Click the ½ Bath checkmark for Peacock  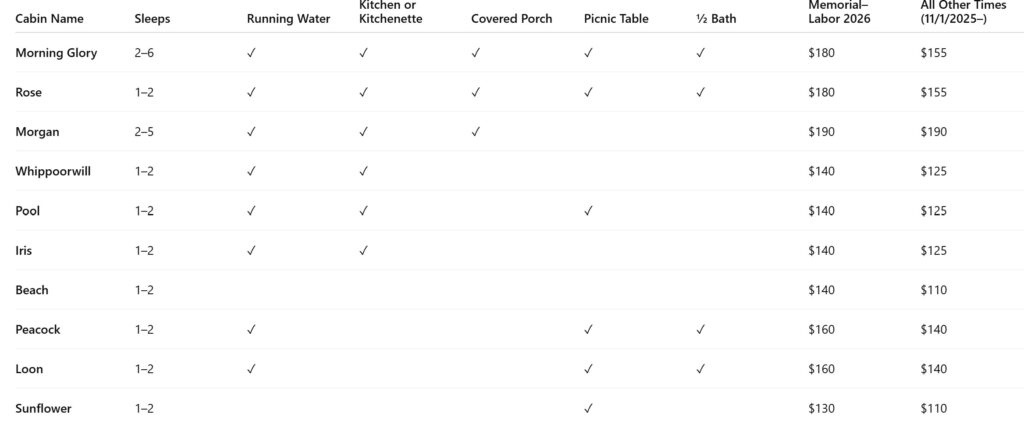(701, 329)
